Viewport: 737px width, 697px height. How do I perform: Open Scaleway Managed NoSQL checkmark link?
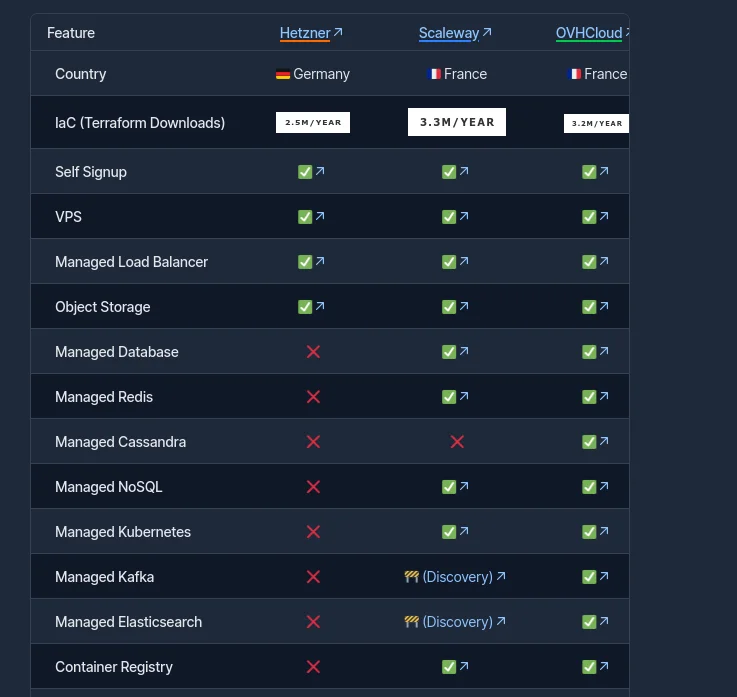click(455, 487)
